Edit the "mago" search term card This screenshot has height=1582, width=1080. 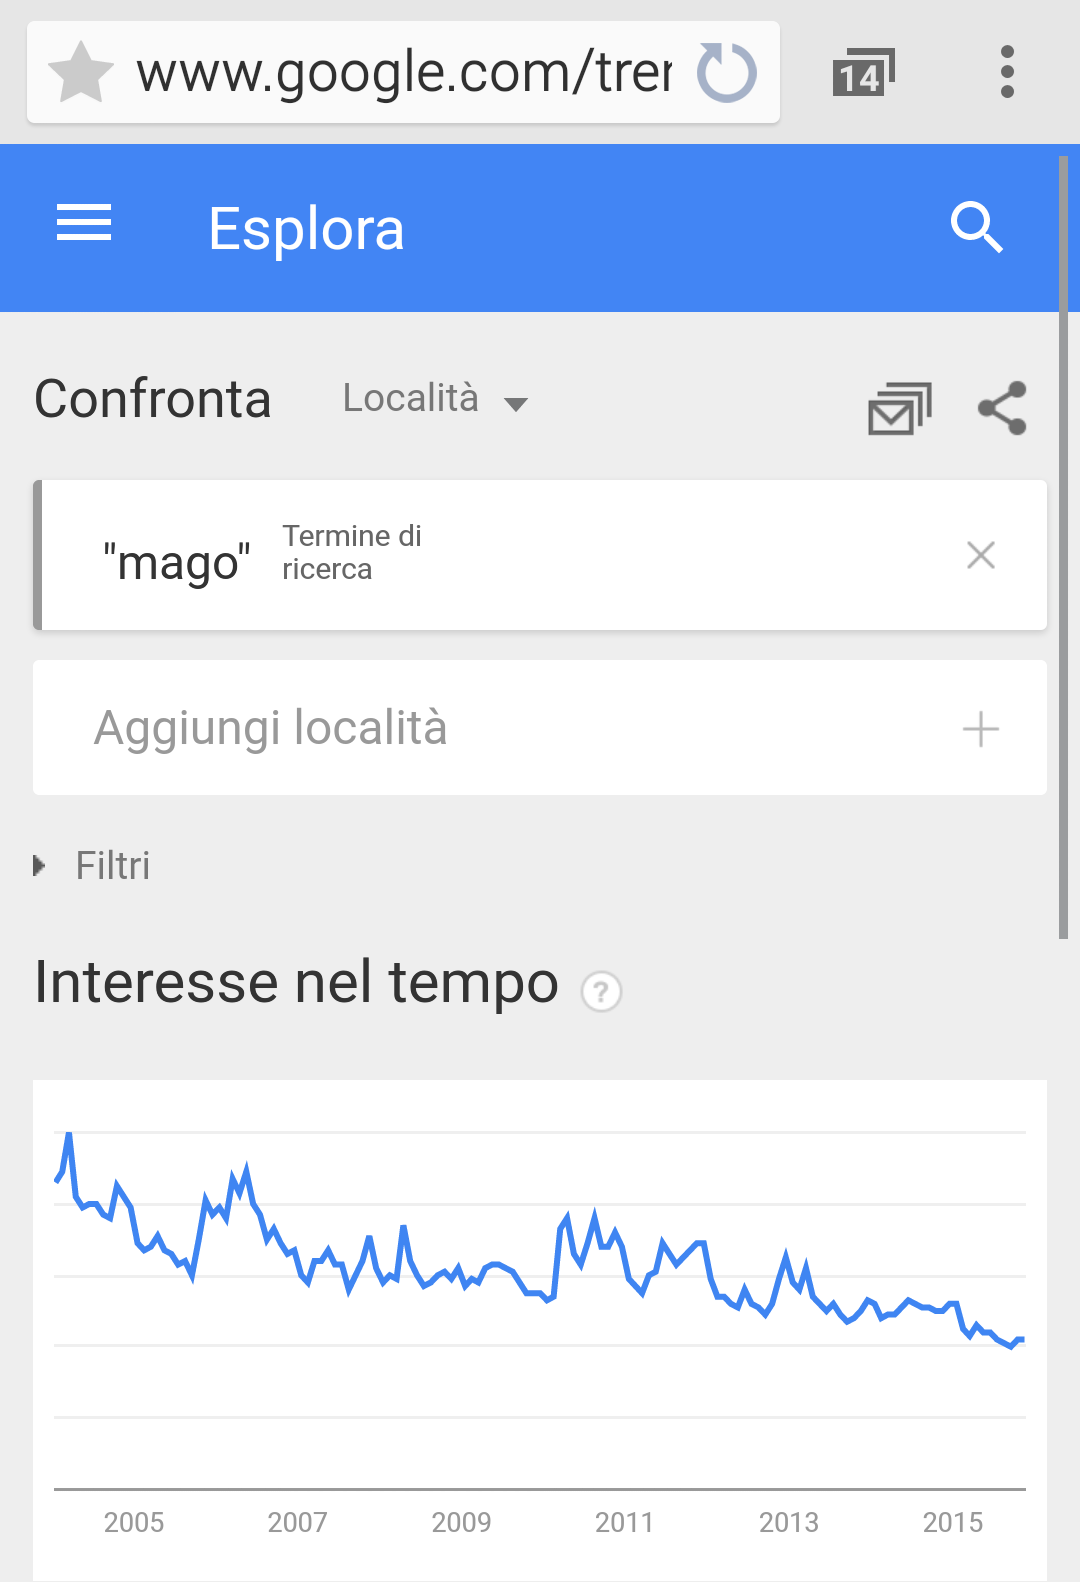(540, 555)
